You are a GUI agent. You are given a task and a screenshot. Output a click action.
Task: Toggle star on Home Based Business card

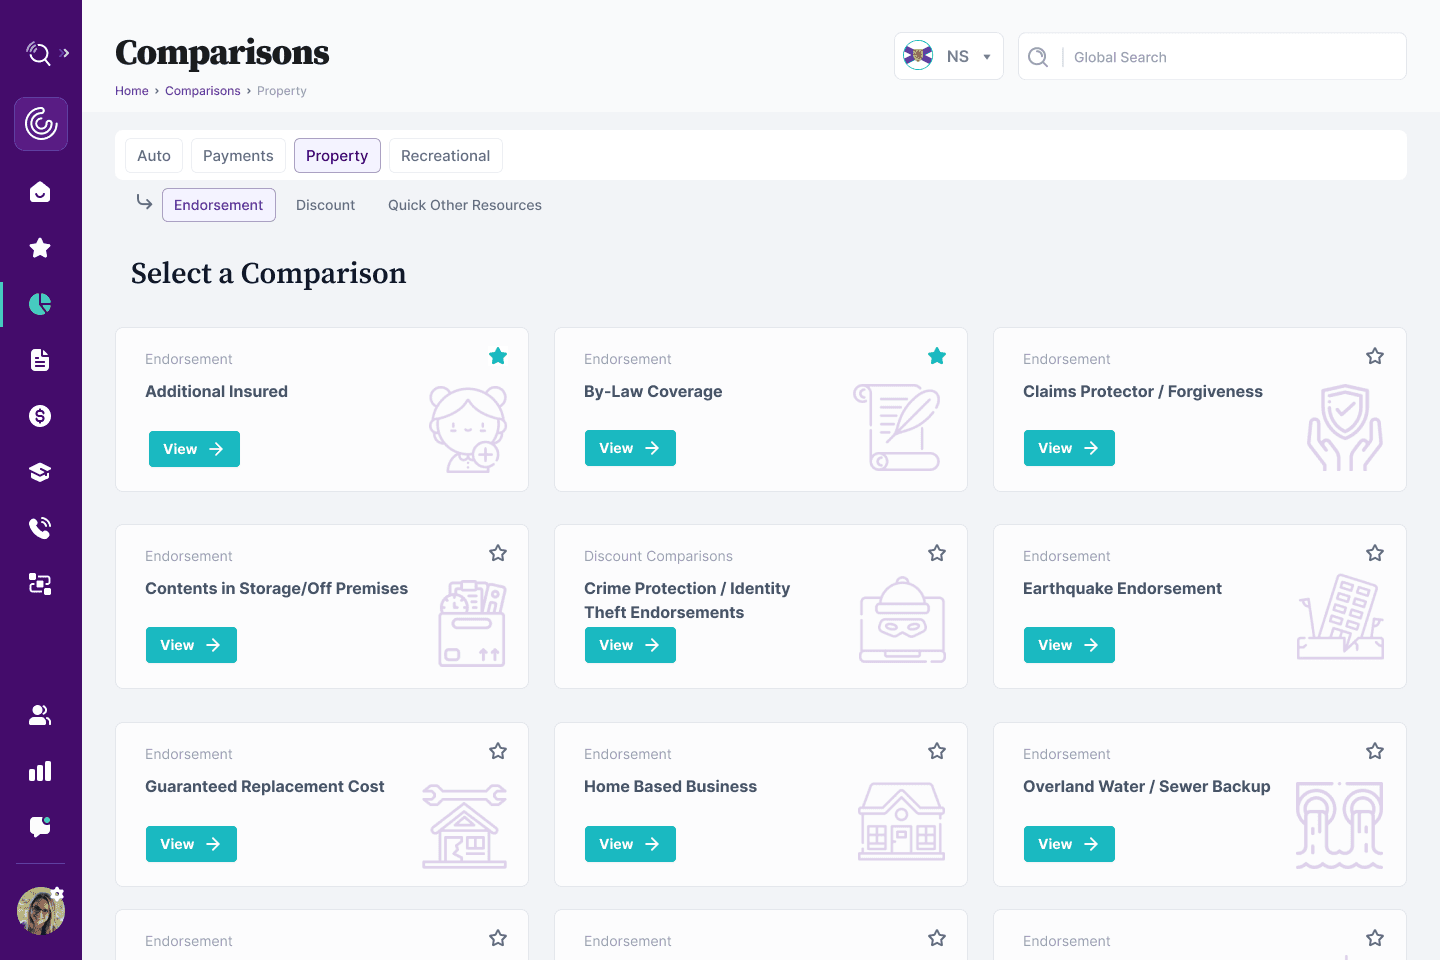pos(937,751)
